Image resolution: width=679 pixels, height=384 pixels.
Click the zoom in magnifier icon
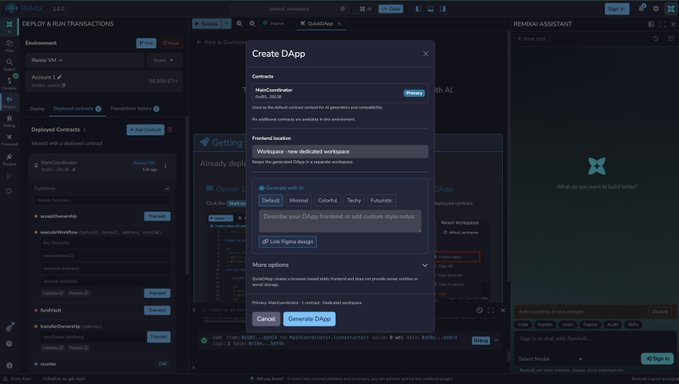click(252, 23)
